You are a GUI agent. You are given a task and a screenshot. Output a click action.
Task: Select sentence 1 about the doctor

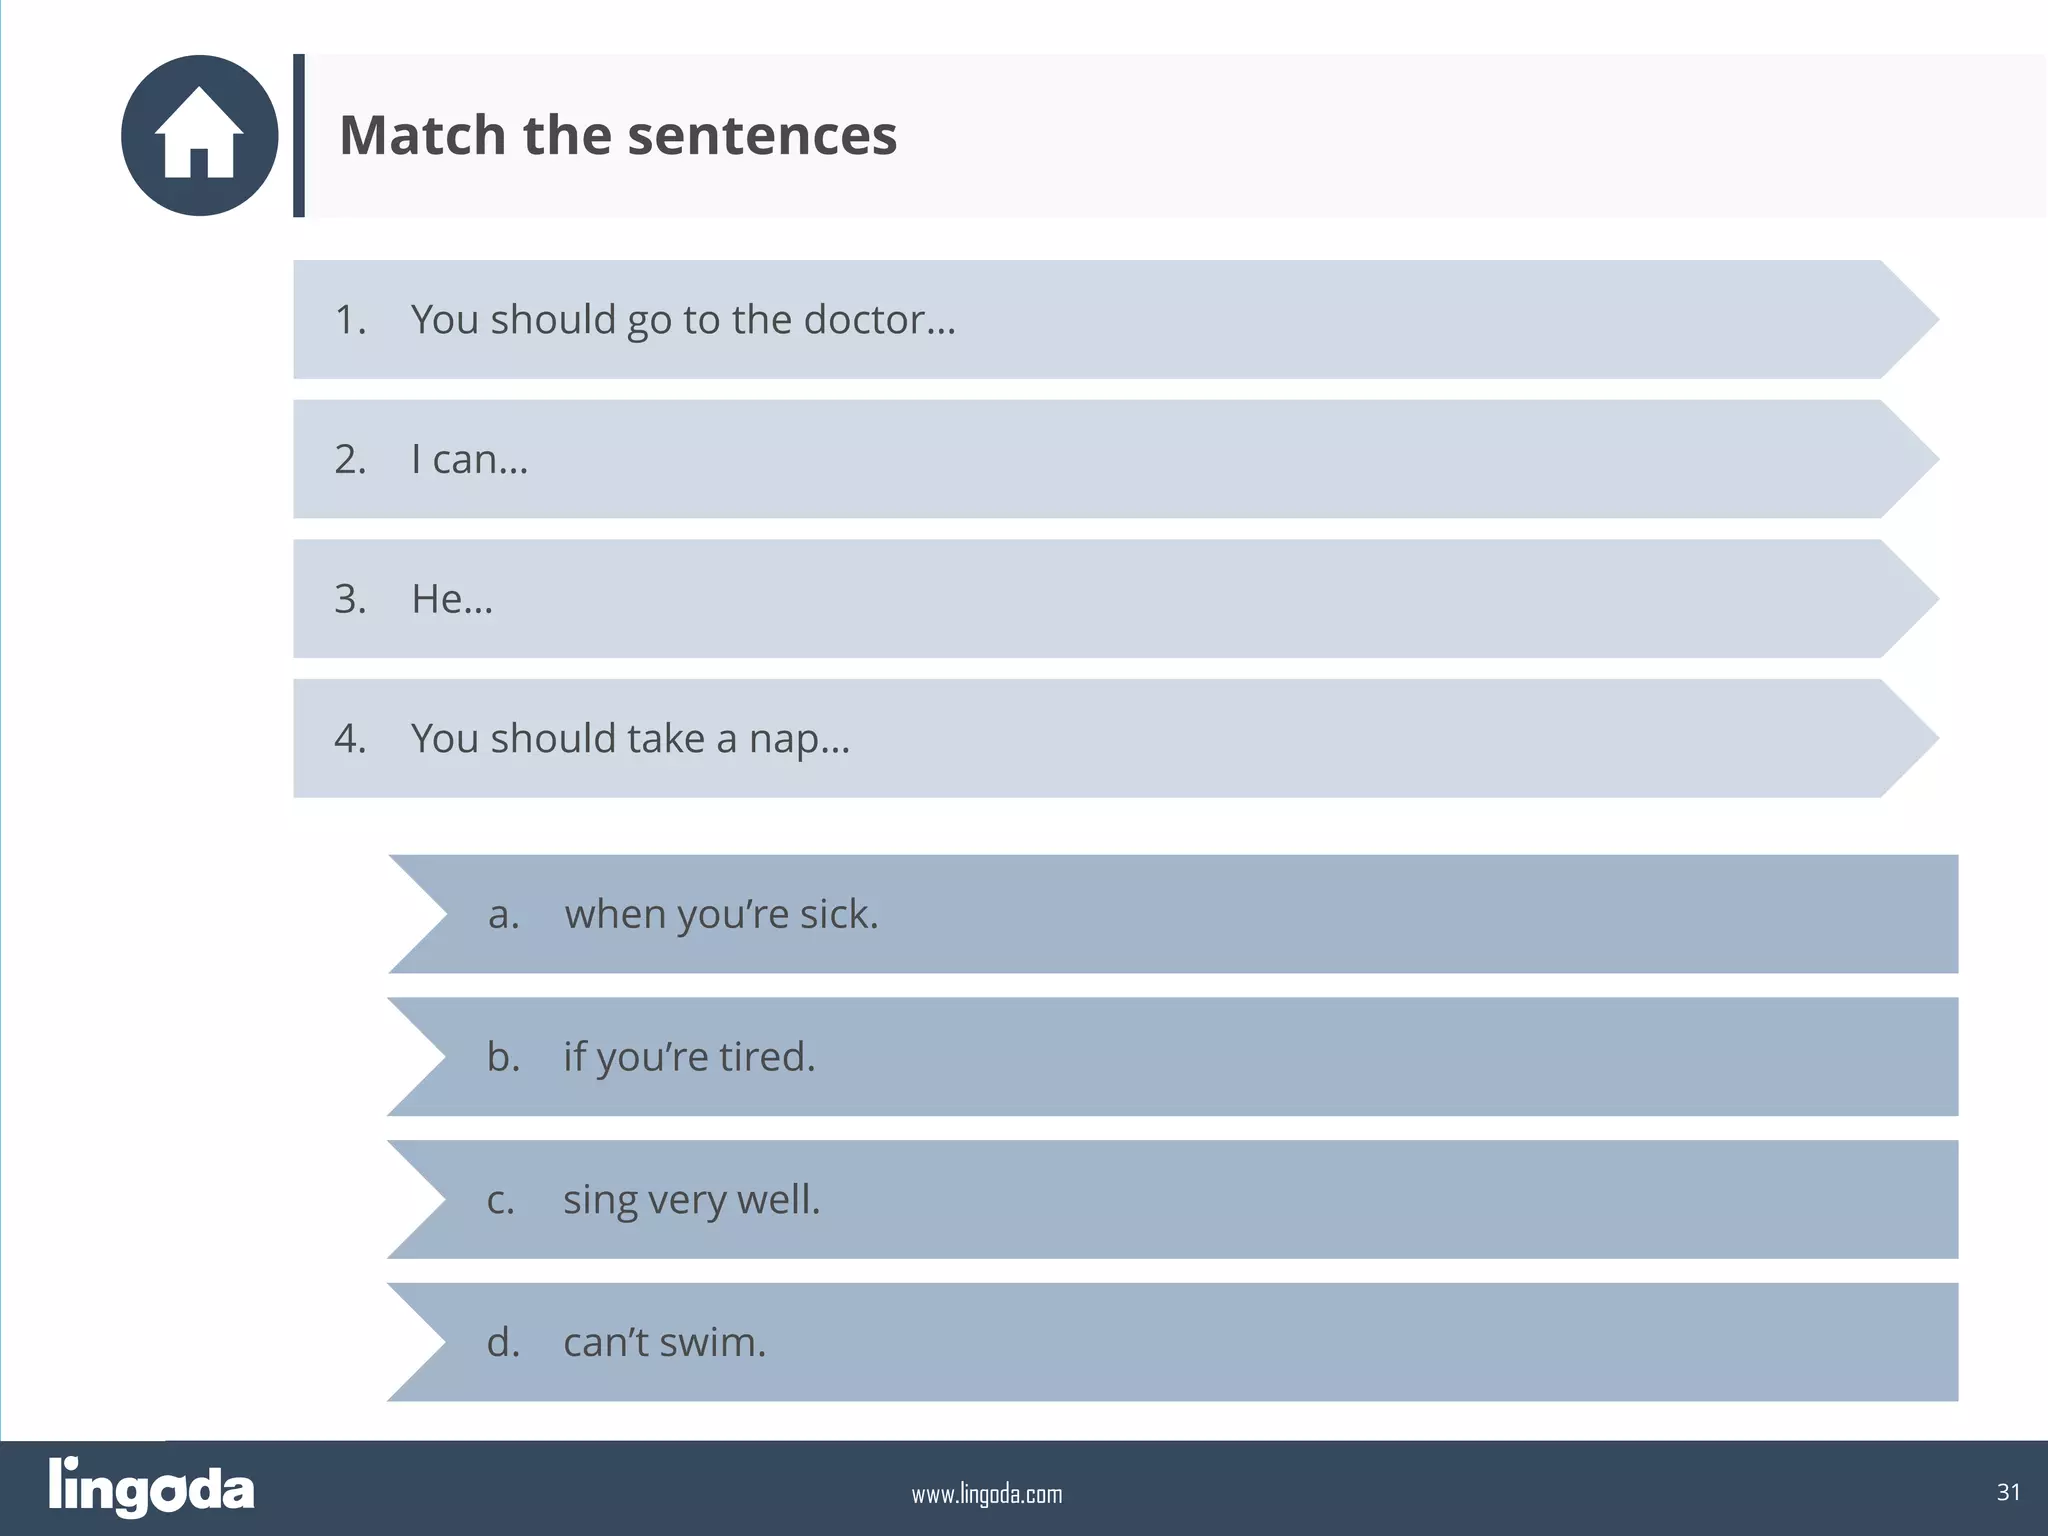click(x=1116, y=319)
